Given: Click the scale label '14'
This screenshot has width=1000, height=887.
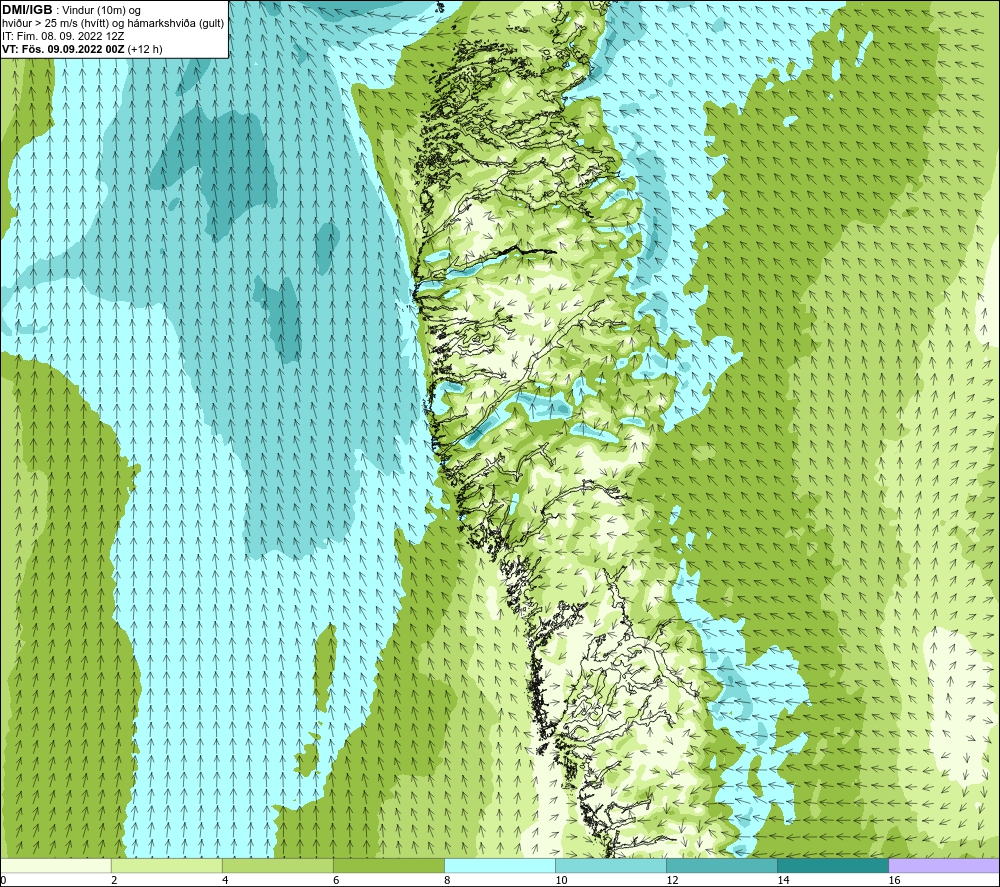Looking at the screenshot, I should pos(783,881).
